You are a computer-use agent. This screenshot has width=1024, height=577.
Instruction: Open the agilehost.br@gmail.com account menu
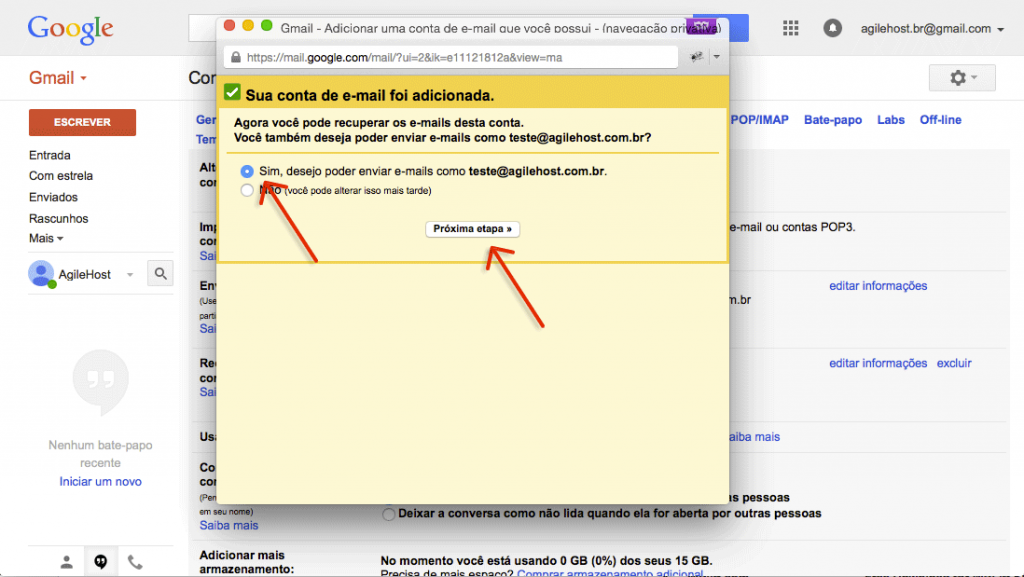click(933, 29)
